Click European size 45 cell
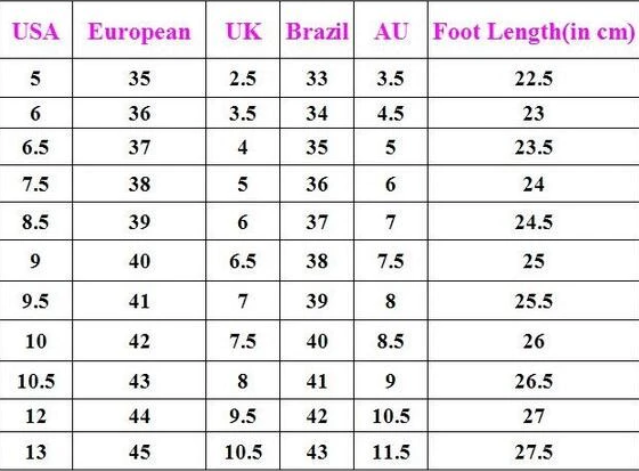Viewport: 639px width, 471px height. [x=139, y=450]
